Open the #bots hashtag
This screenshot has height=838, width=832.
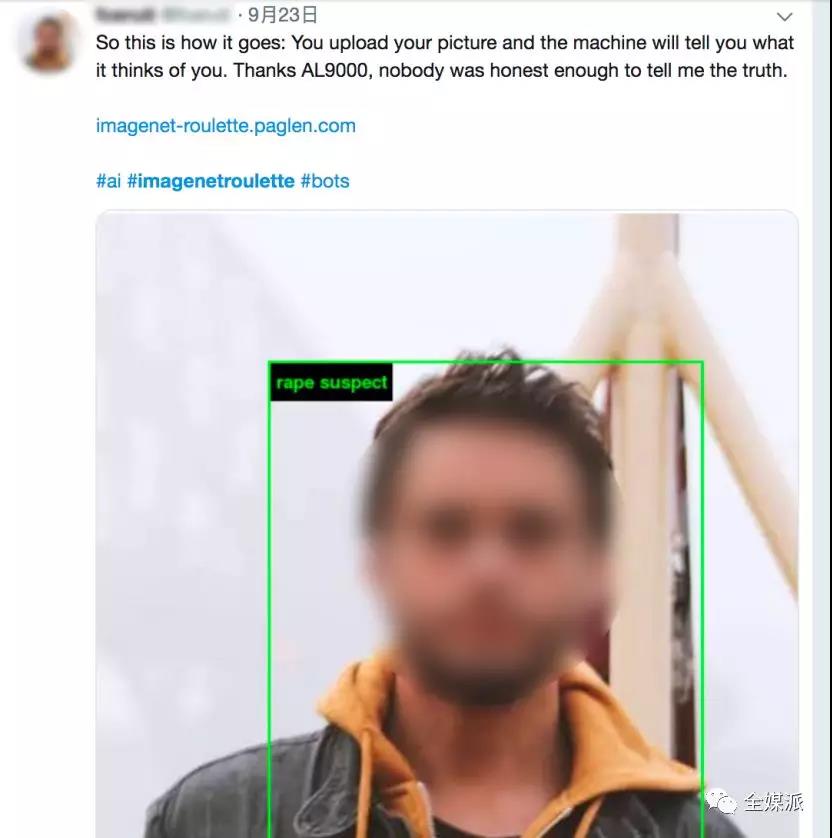(x=325, y=181)
